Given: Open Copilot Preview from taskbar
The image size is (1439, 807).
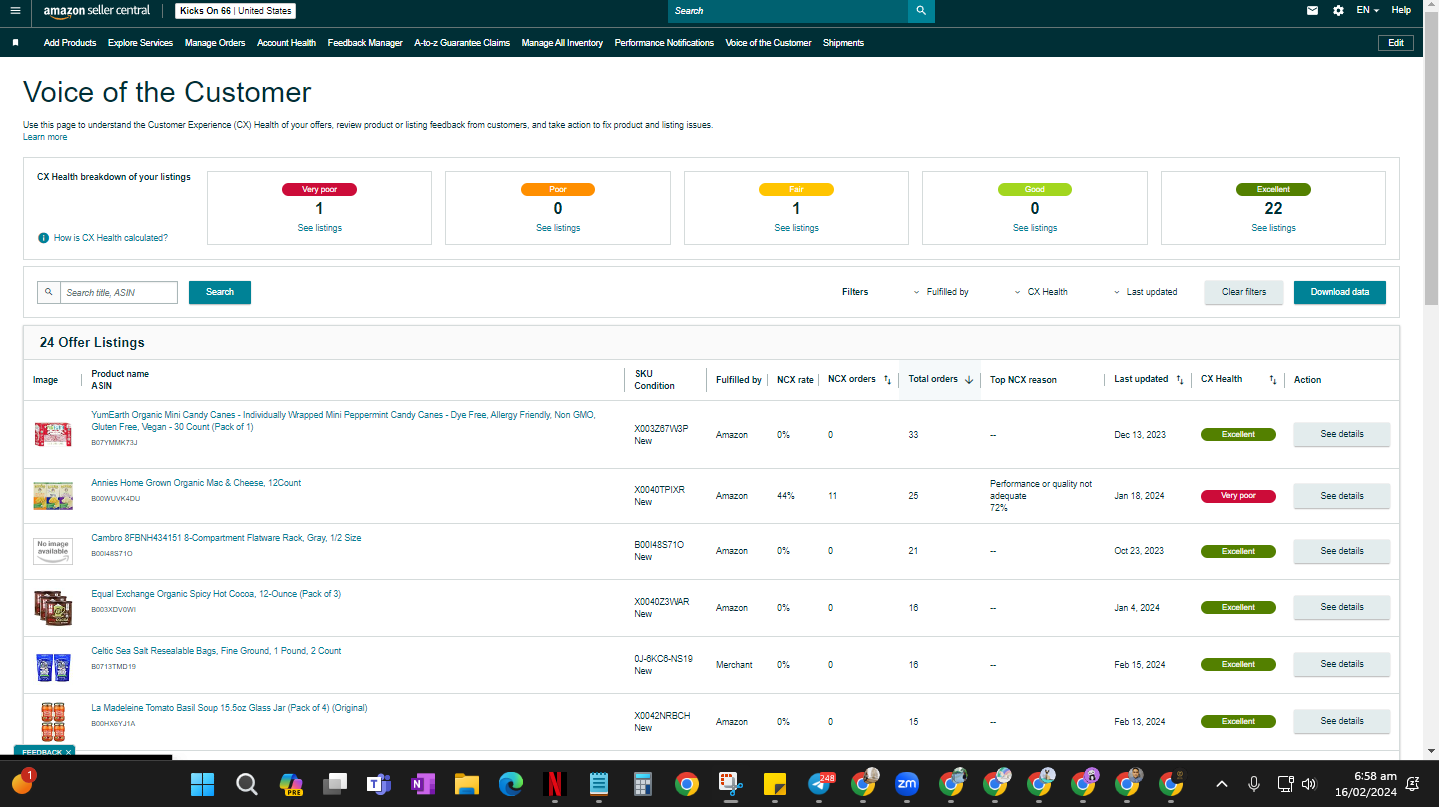Looking at the screenshot, I should pos(291,784).
